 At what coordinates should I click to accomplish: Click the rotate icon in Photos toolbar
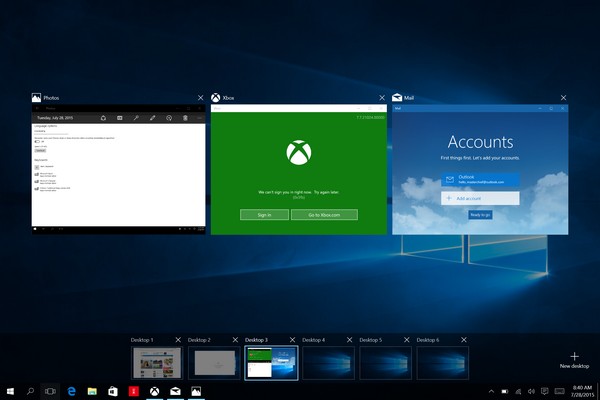(x=169, y=118)
